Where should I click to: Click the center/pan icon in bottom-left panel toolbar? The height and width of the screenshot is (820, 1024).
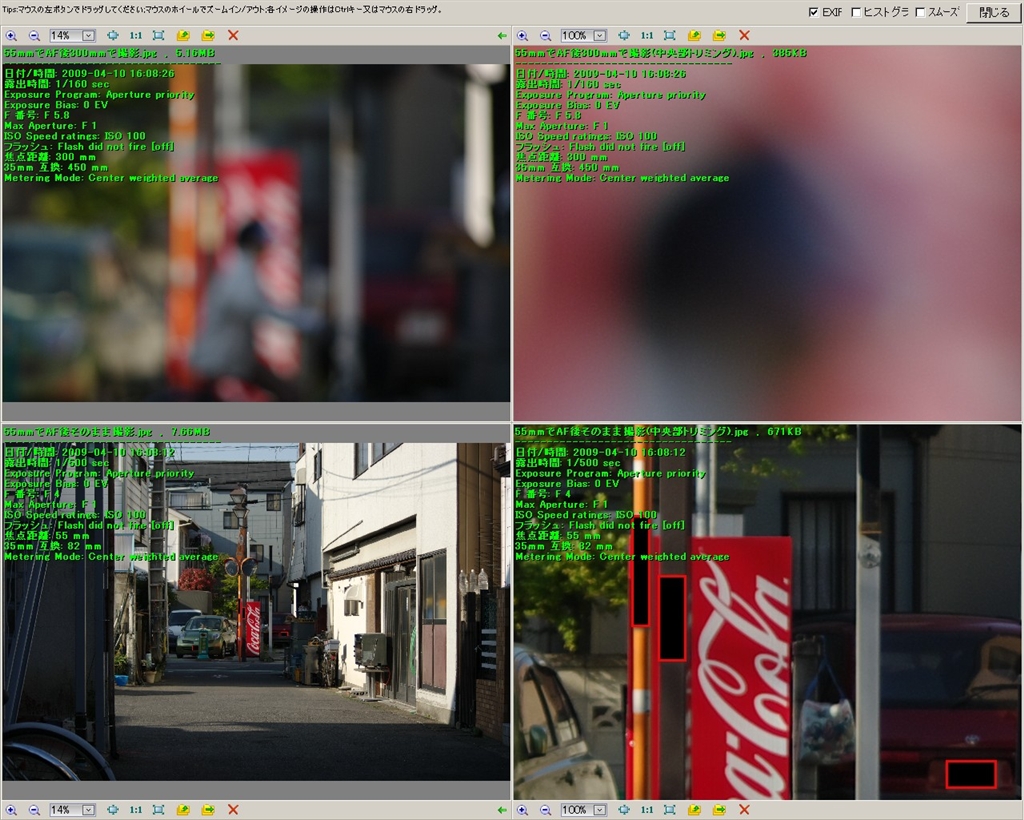[112, 809]
